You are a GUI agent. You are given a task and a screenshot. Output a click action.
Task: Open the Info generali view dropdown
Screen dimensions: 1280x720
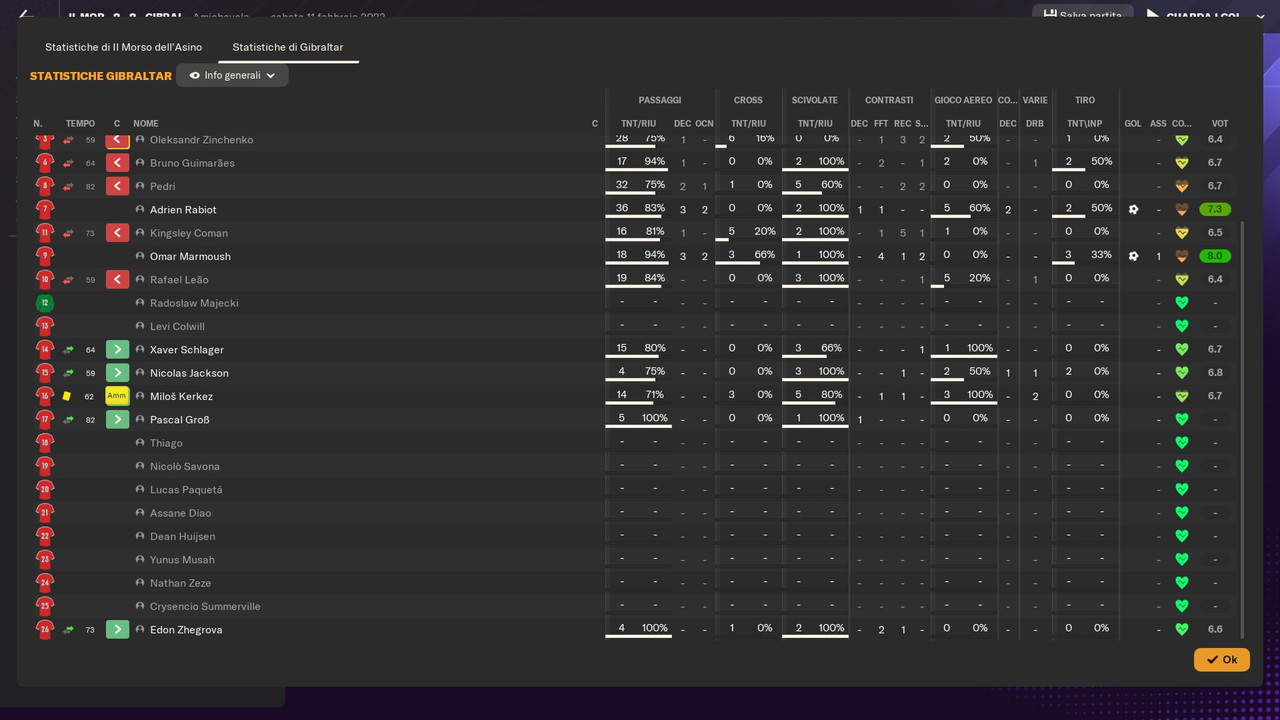pos(232,75)
